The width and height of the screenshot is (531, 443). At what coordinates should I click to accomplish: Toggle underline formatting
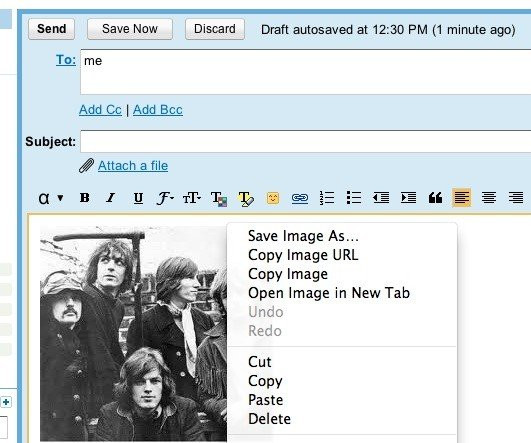pyautogui.click(x=138, y=198)
